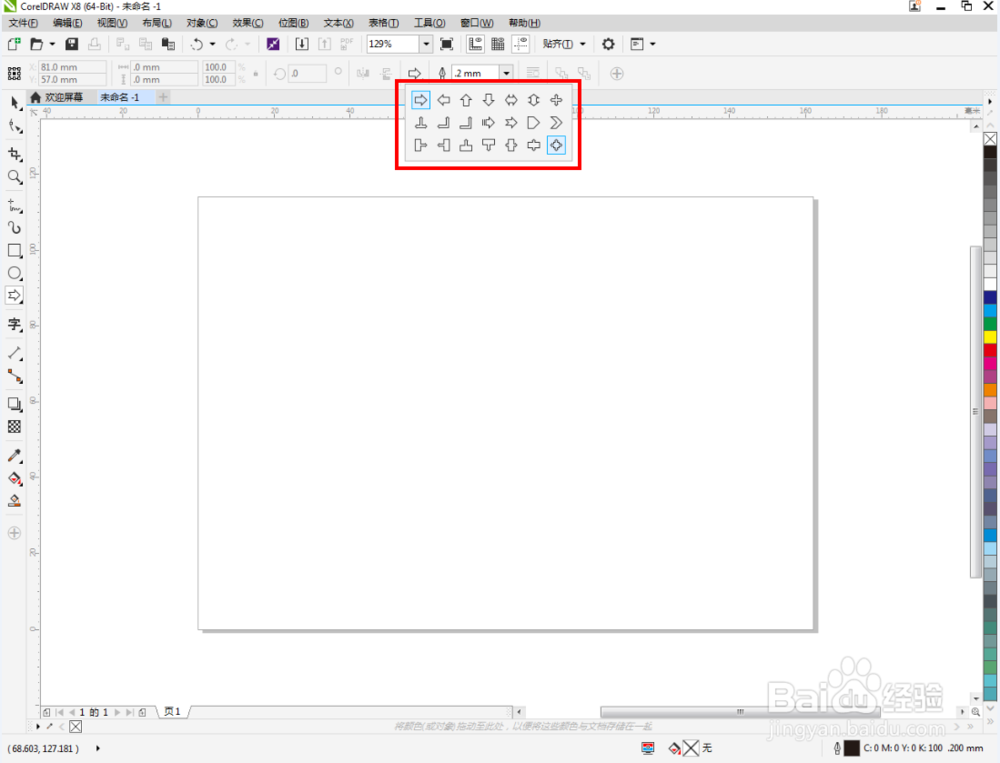Open the 编辑 menu
Viewport: 1000px width, 763px height.
click(x=68, y=23)
